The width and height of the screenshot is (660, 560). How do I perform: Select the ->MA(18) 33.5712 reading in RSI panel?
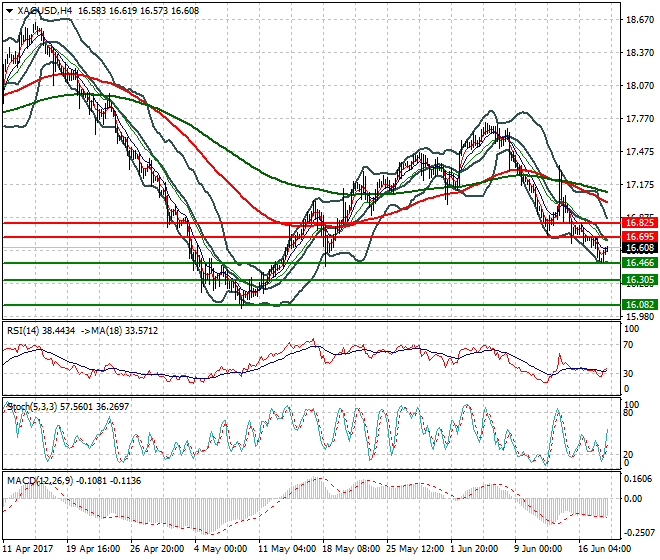pyautogui.click(x=119, y=331)
